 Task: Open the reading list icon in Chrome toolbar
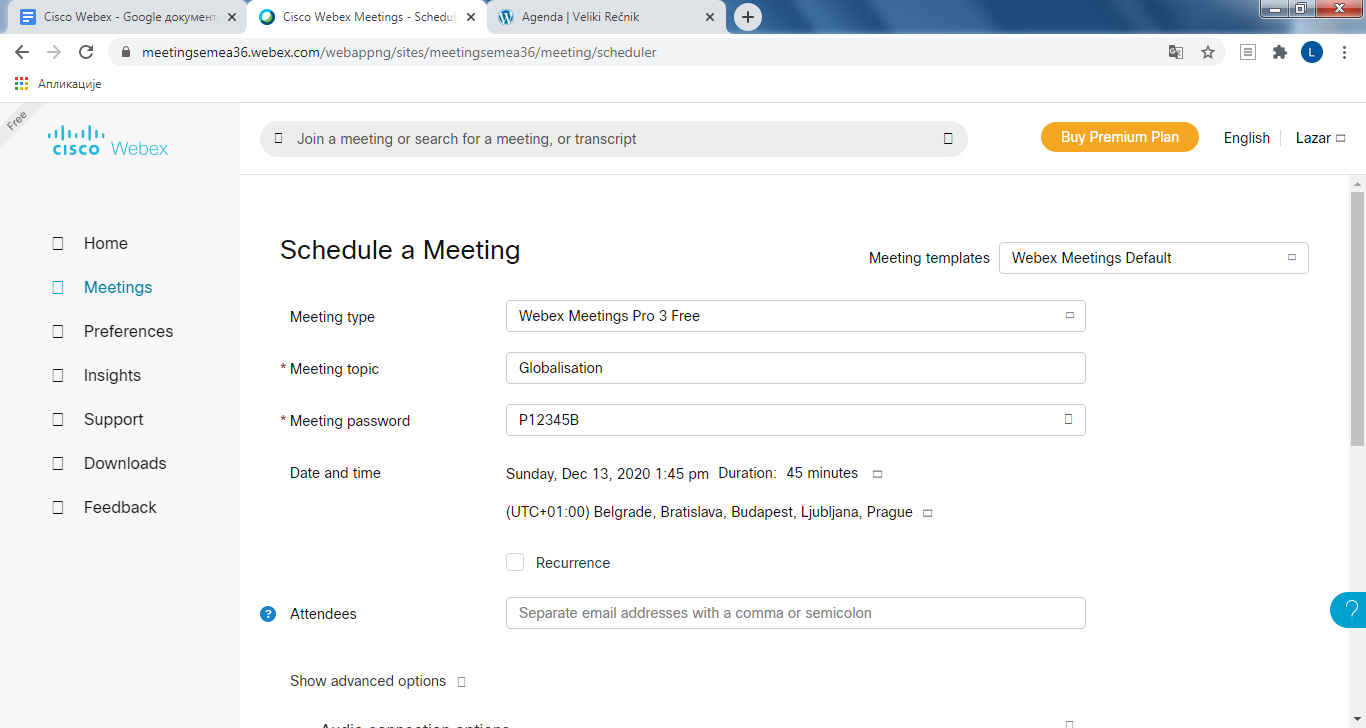pos(1248,52)
